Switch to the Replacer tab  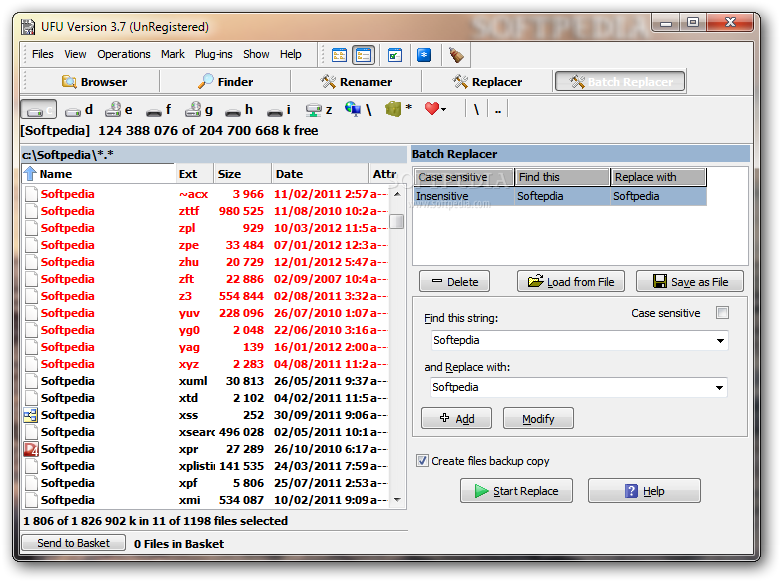click(x=488, y=82)
